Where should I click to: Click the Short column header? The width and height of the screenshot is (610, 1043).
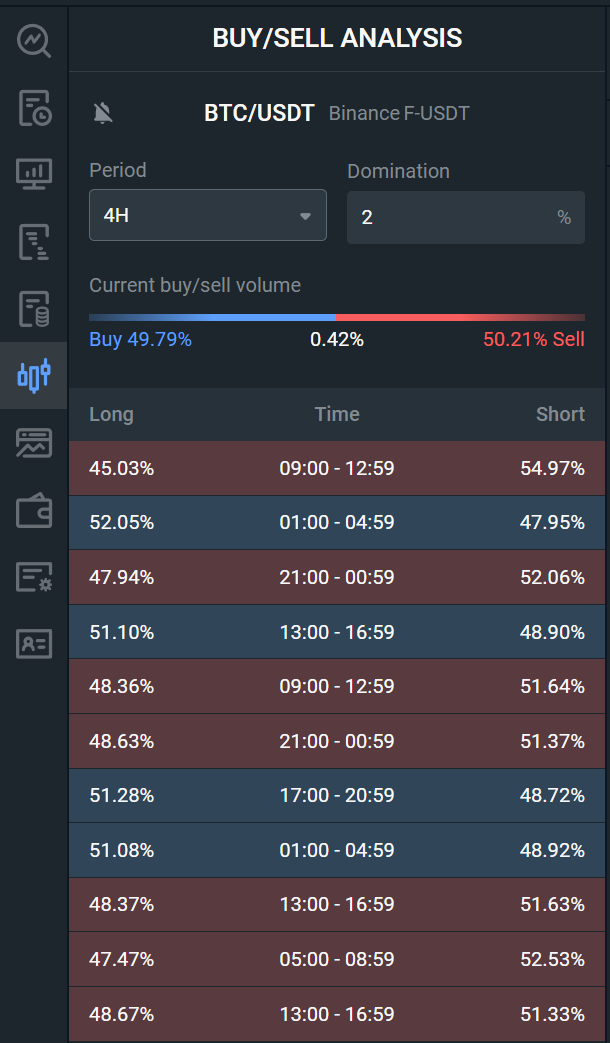coord(560,414)
